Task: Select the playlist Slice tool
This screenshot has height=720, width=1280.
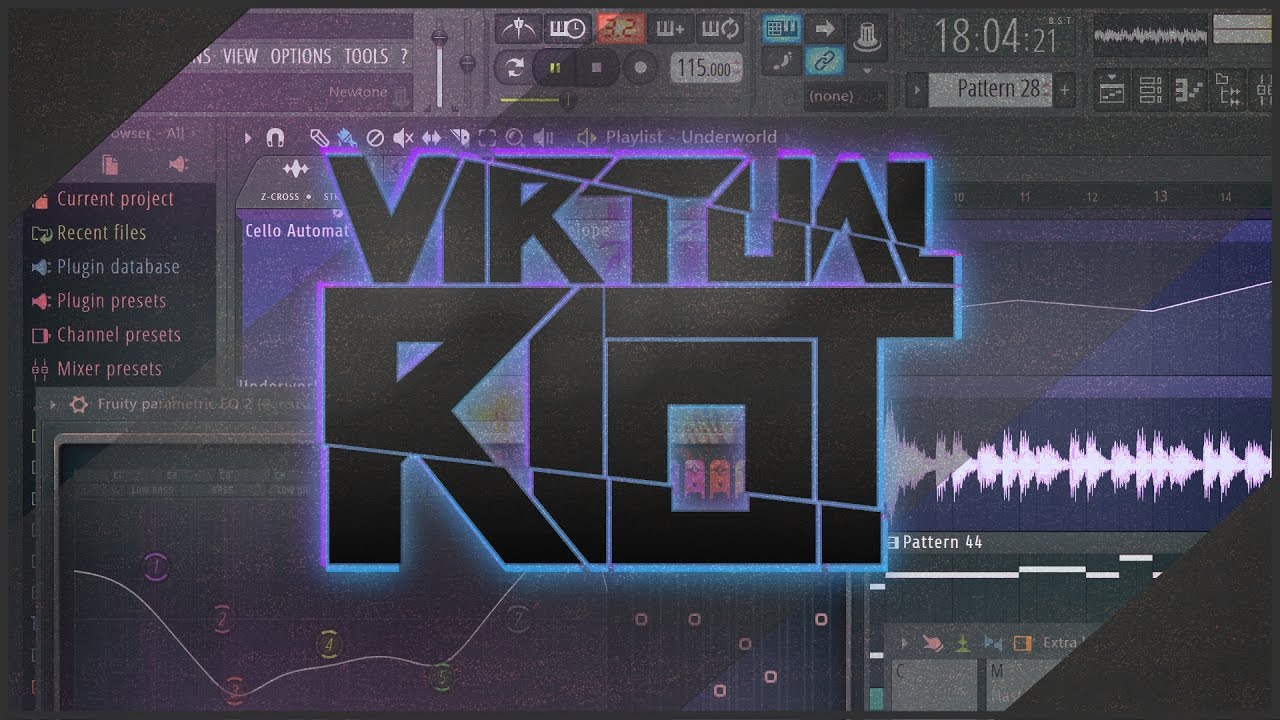Action: tap(459, 137)
